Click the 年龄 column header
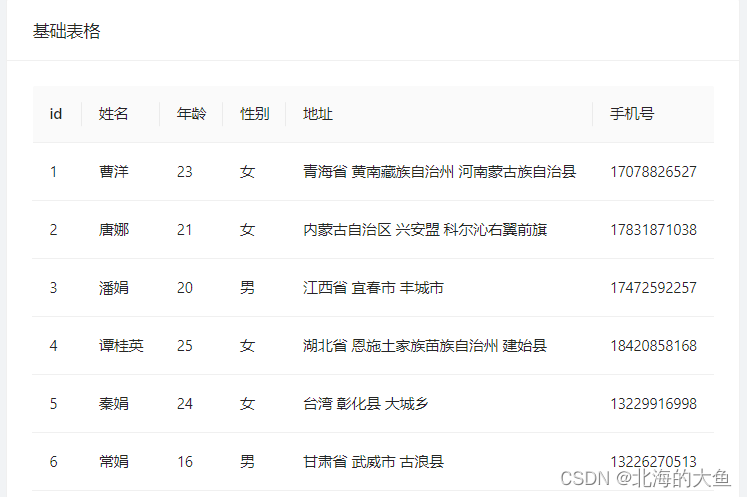This screenshot has height=497, width=747. click(x=192, y=114)
